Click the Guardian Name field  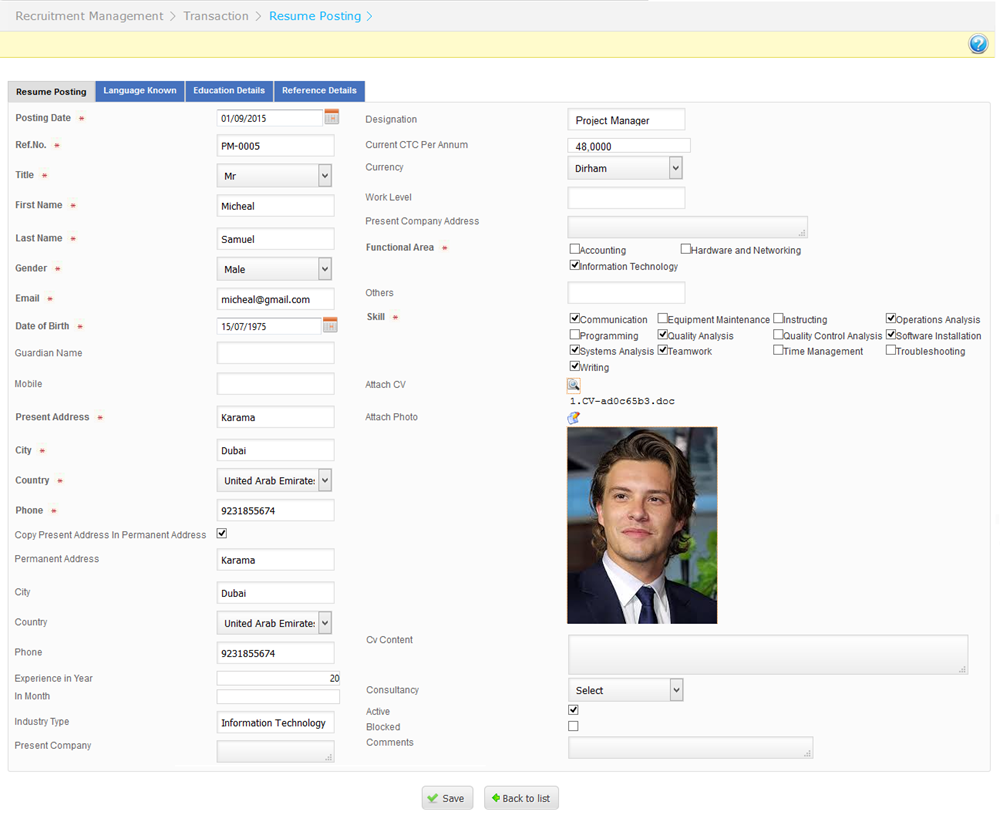(x=276, y=353)
